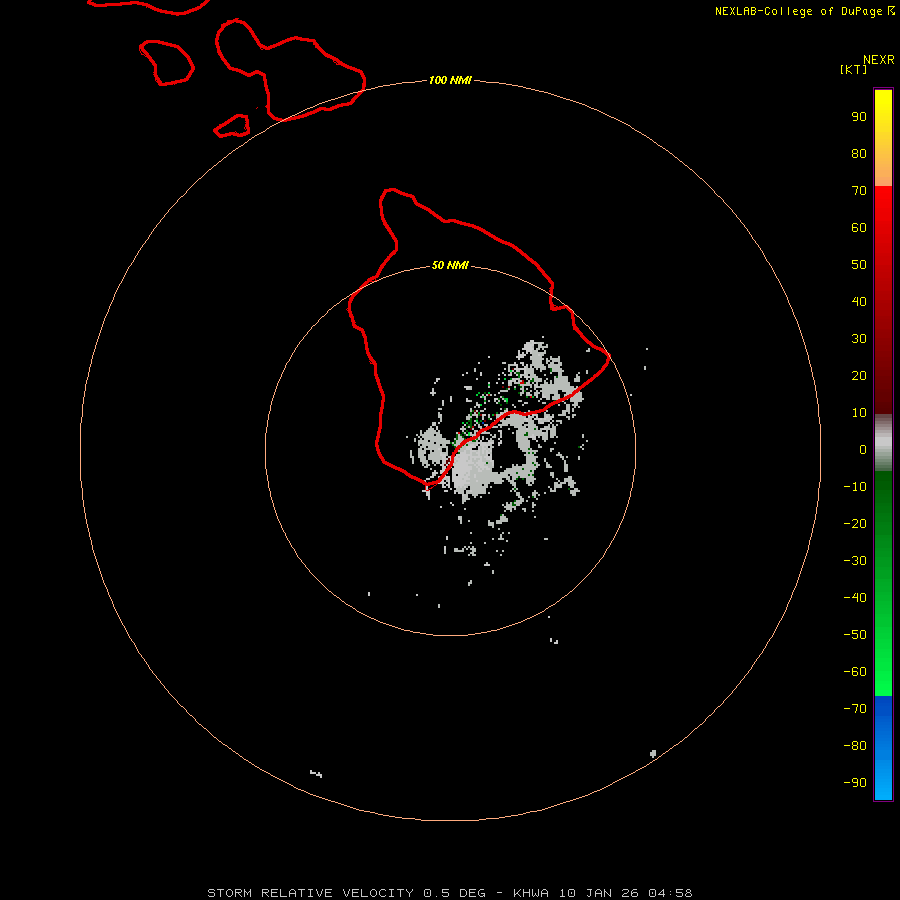The width and height of the screenshot is (900, 900).
Task: Click the -30 scale label
Action: click(855, 561)
